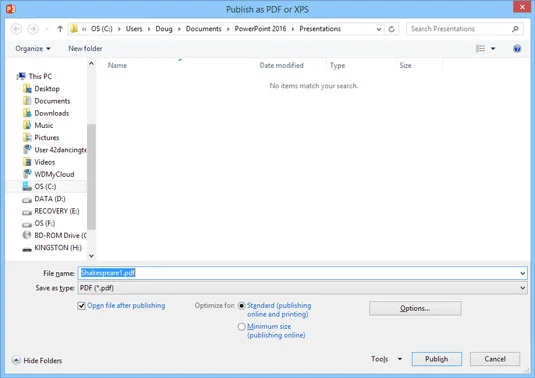Click Documents in the address breadcrumb
Screen dimensions: 535x378
(204, 29)
